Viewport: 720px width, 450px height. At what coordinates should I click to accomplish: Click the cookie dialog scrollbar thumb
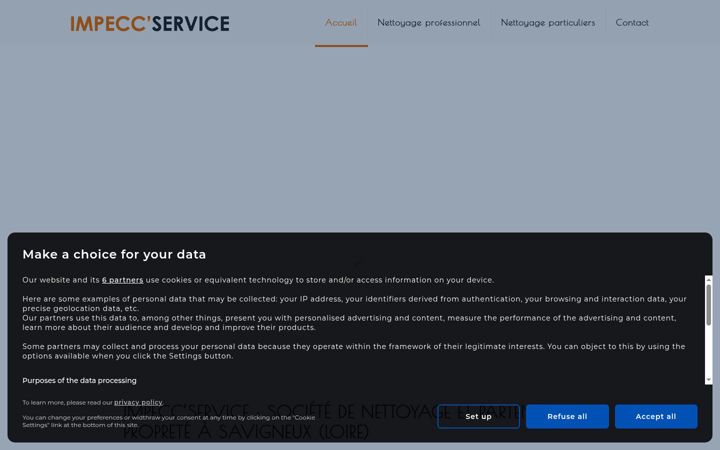(709, 305)
